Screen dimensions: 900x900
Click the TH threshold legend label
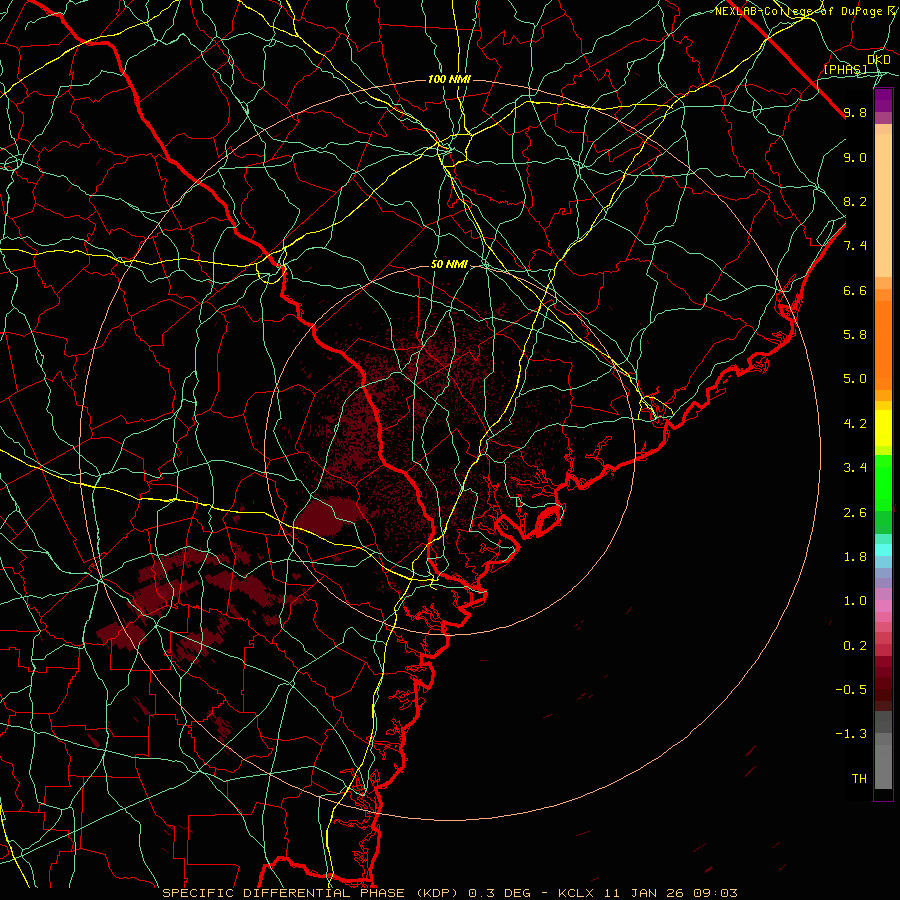[x=859, y=779]
